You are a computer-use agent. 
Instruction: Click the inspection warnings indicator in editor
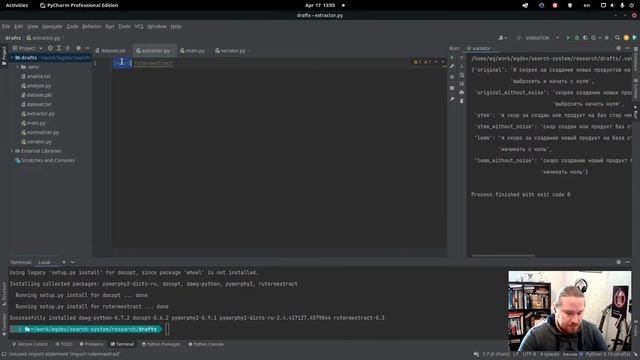click(422, 62)
